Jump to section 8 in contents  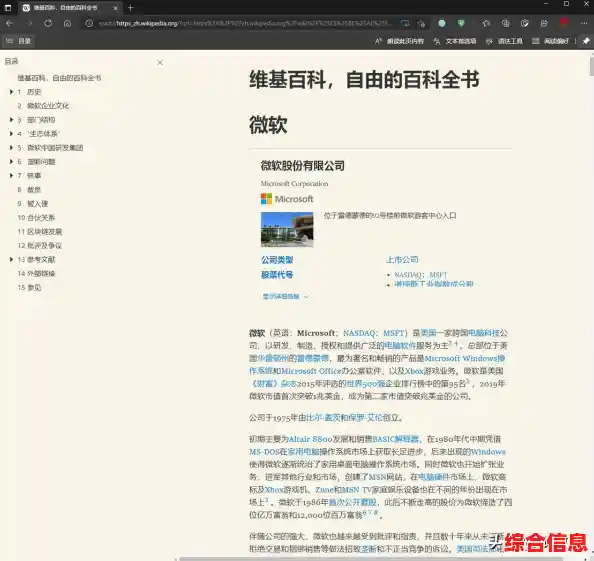[29, 189]
